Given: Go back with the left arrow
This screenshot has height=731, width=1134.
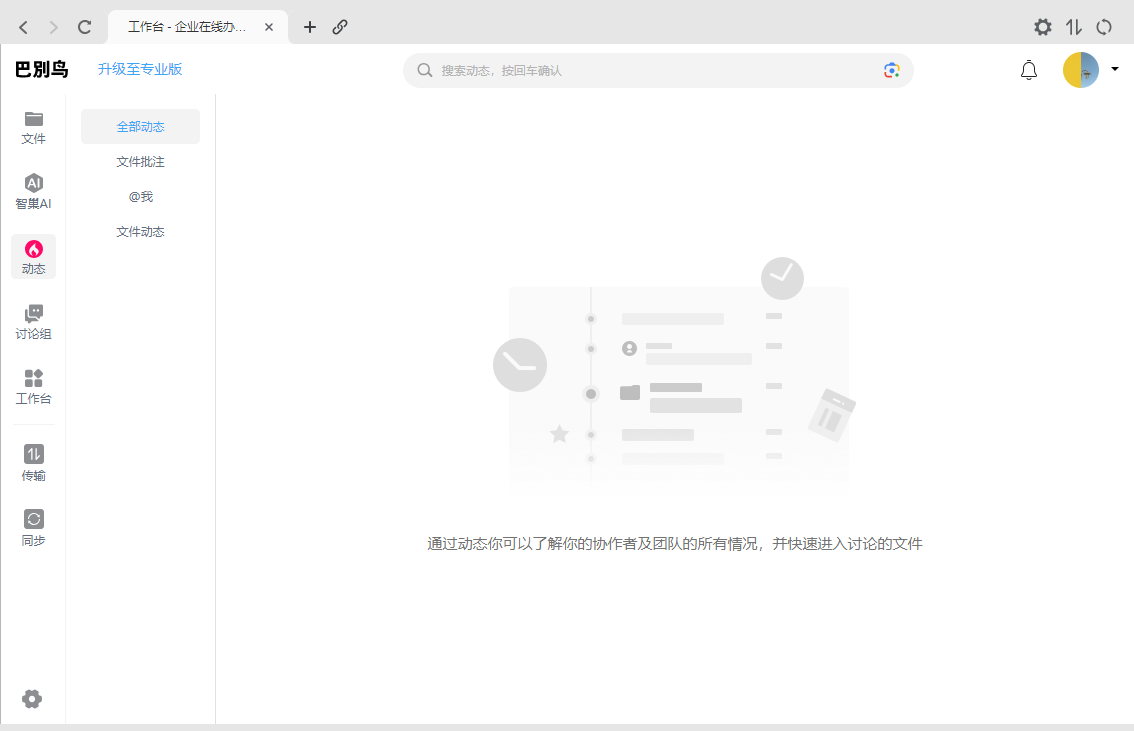Looking at the screenshot, I should [23, 27].
